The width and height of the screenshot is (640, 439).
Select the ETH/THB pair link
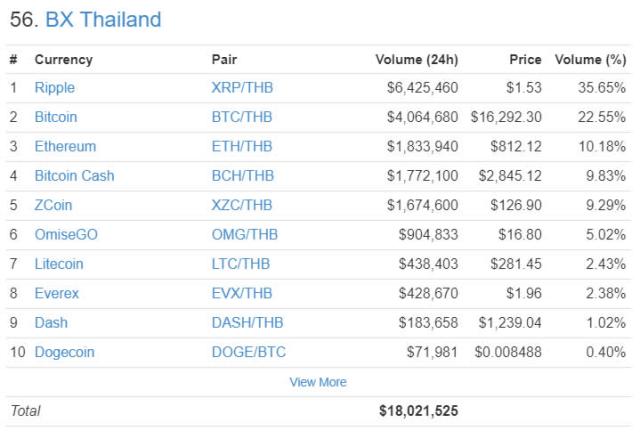click(242, 146)
